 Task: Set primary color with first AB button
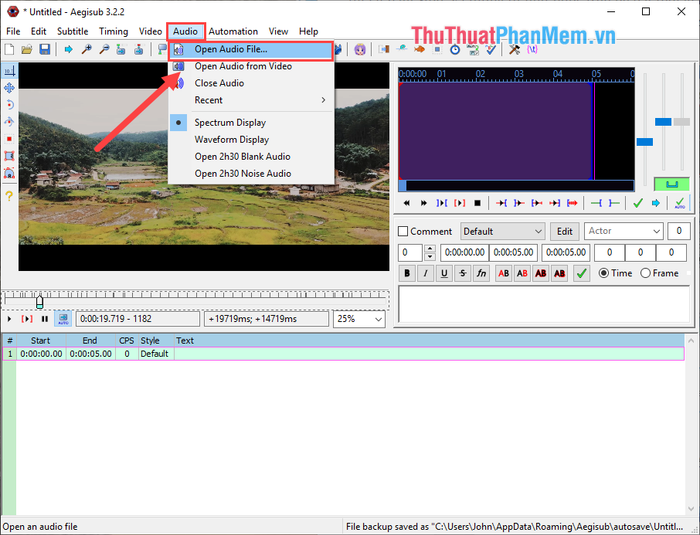(x=504, y=273)
